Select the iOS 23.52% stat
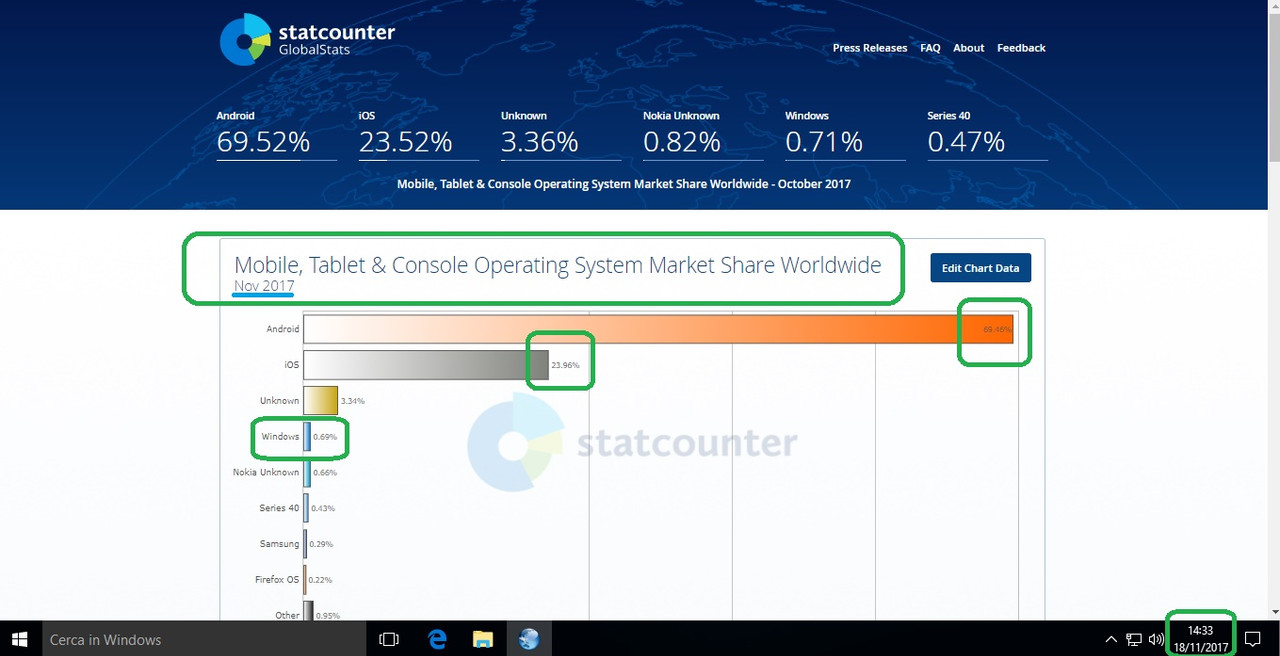This screenshot has height=656, width=1280. click(x=418, y=135)
